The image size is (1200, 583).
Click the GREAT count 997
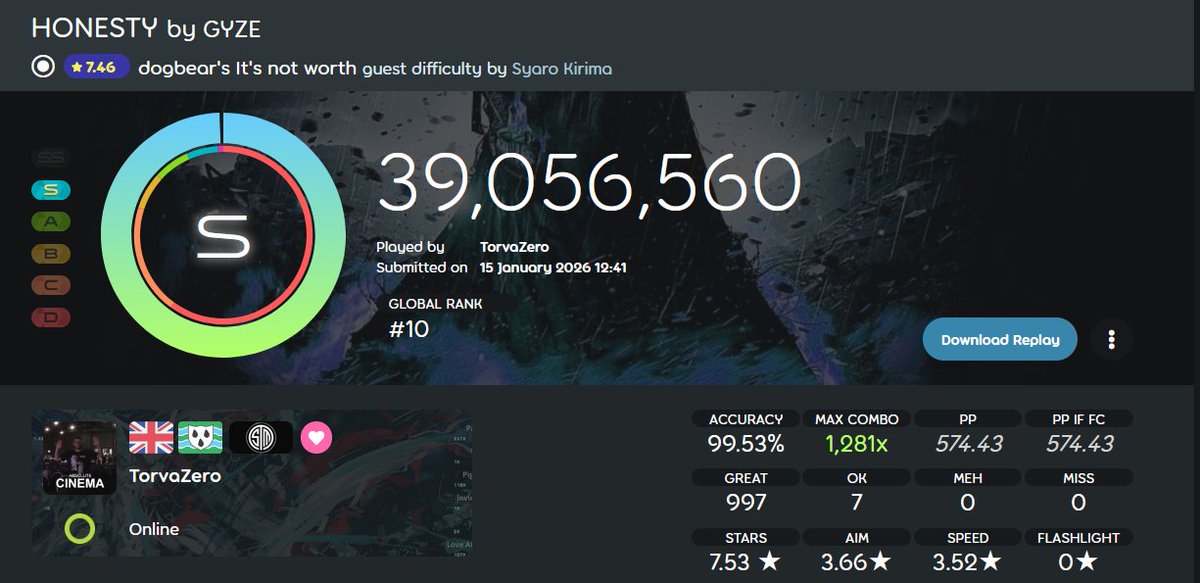click(x=746, y=501)
